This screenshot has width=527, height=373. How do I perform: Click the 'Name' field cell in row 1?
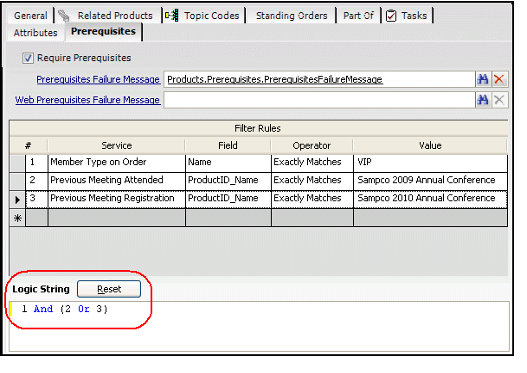tap(228, 163)
